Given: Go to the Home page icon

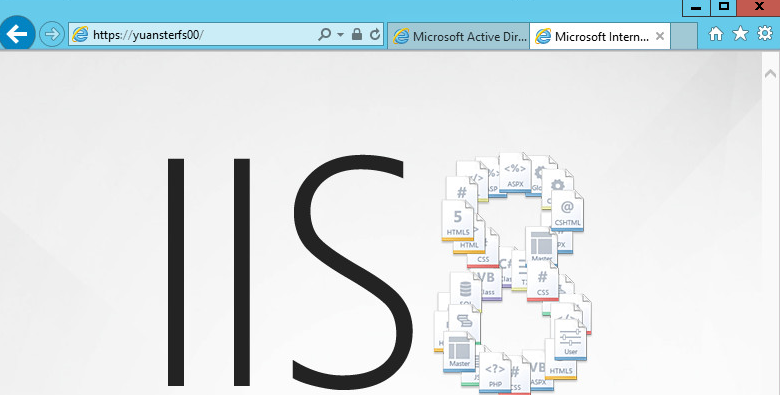Looking at the screenshot, I should coord(715,34).
